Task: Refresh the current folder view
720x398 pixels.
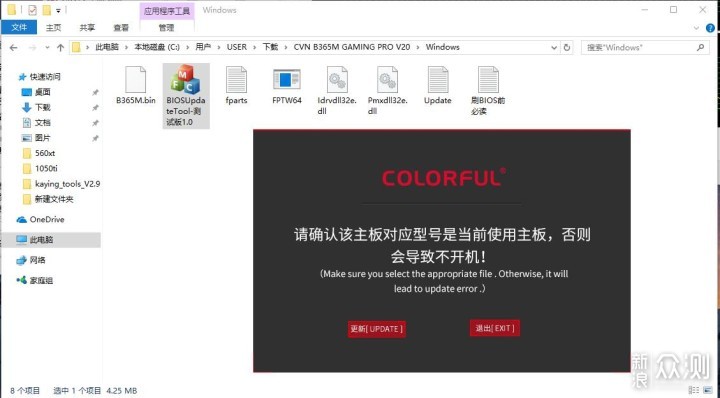Action: [567, 47]
